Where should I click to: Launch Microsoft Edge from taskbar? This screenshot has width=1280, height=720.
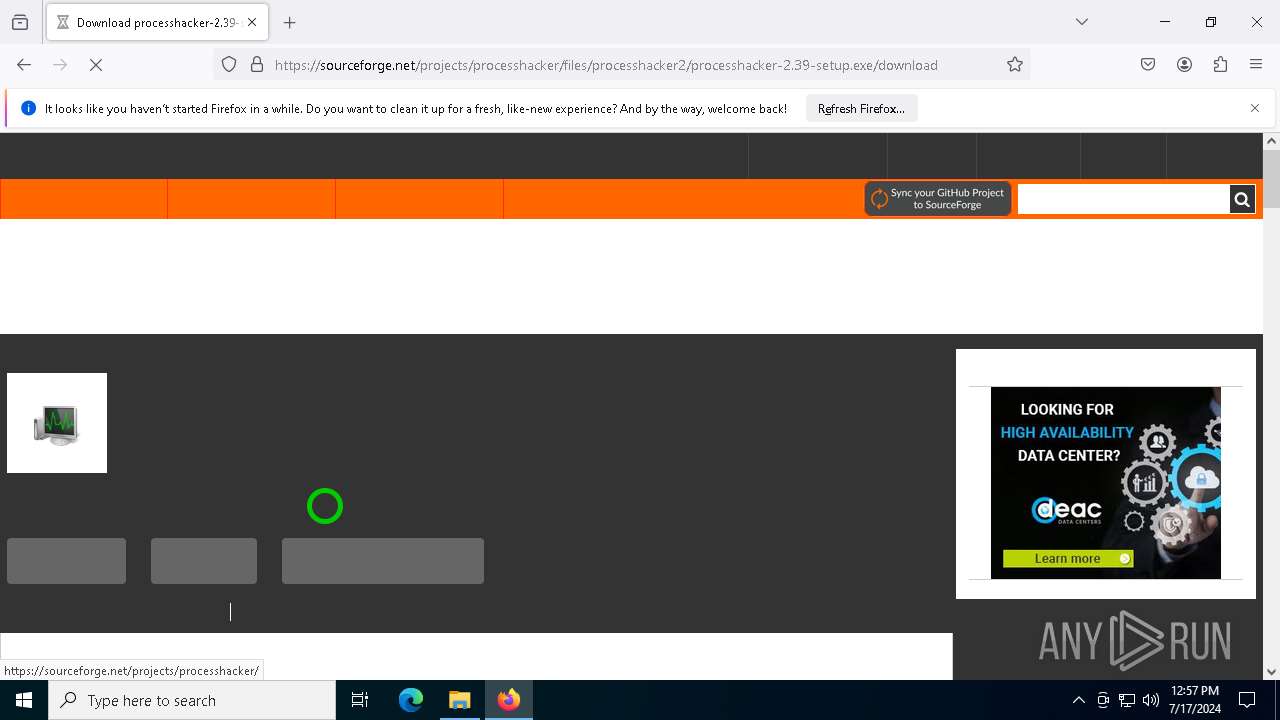pos(411,700)
